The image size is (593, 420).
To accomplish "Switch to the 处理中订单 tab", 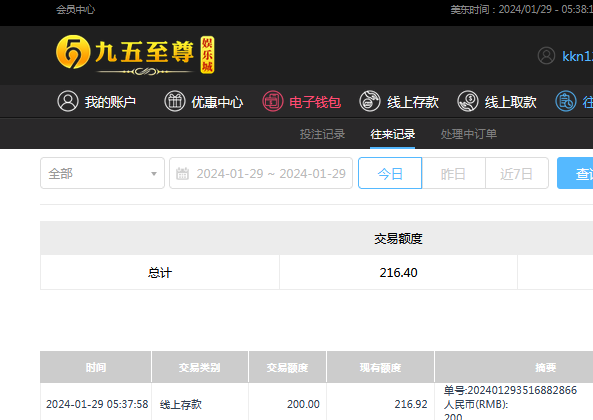I will click(469, 134).
